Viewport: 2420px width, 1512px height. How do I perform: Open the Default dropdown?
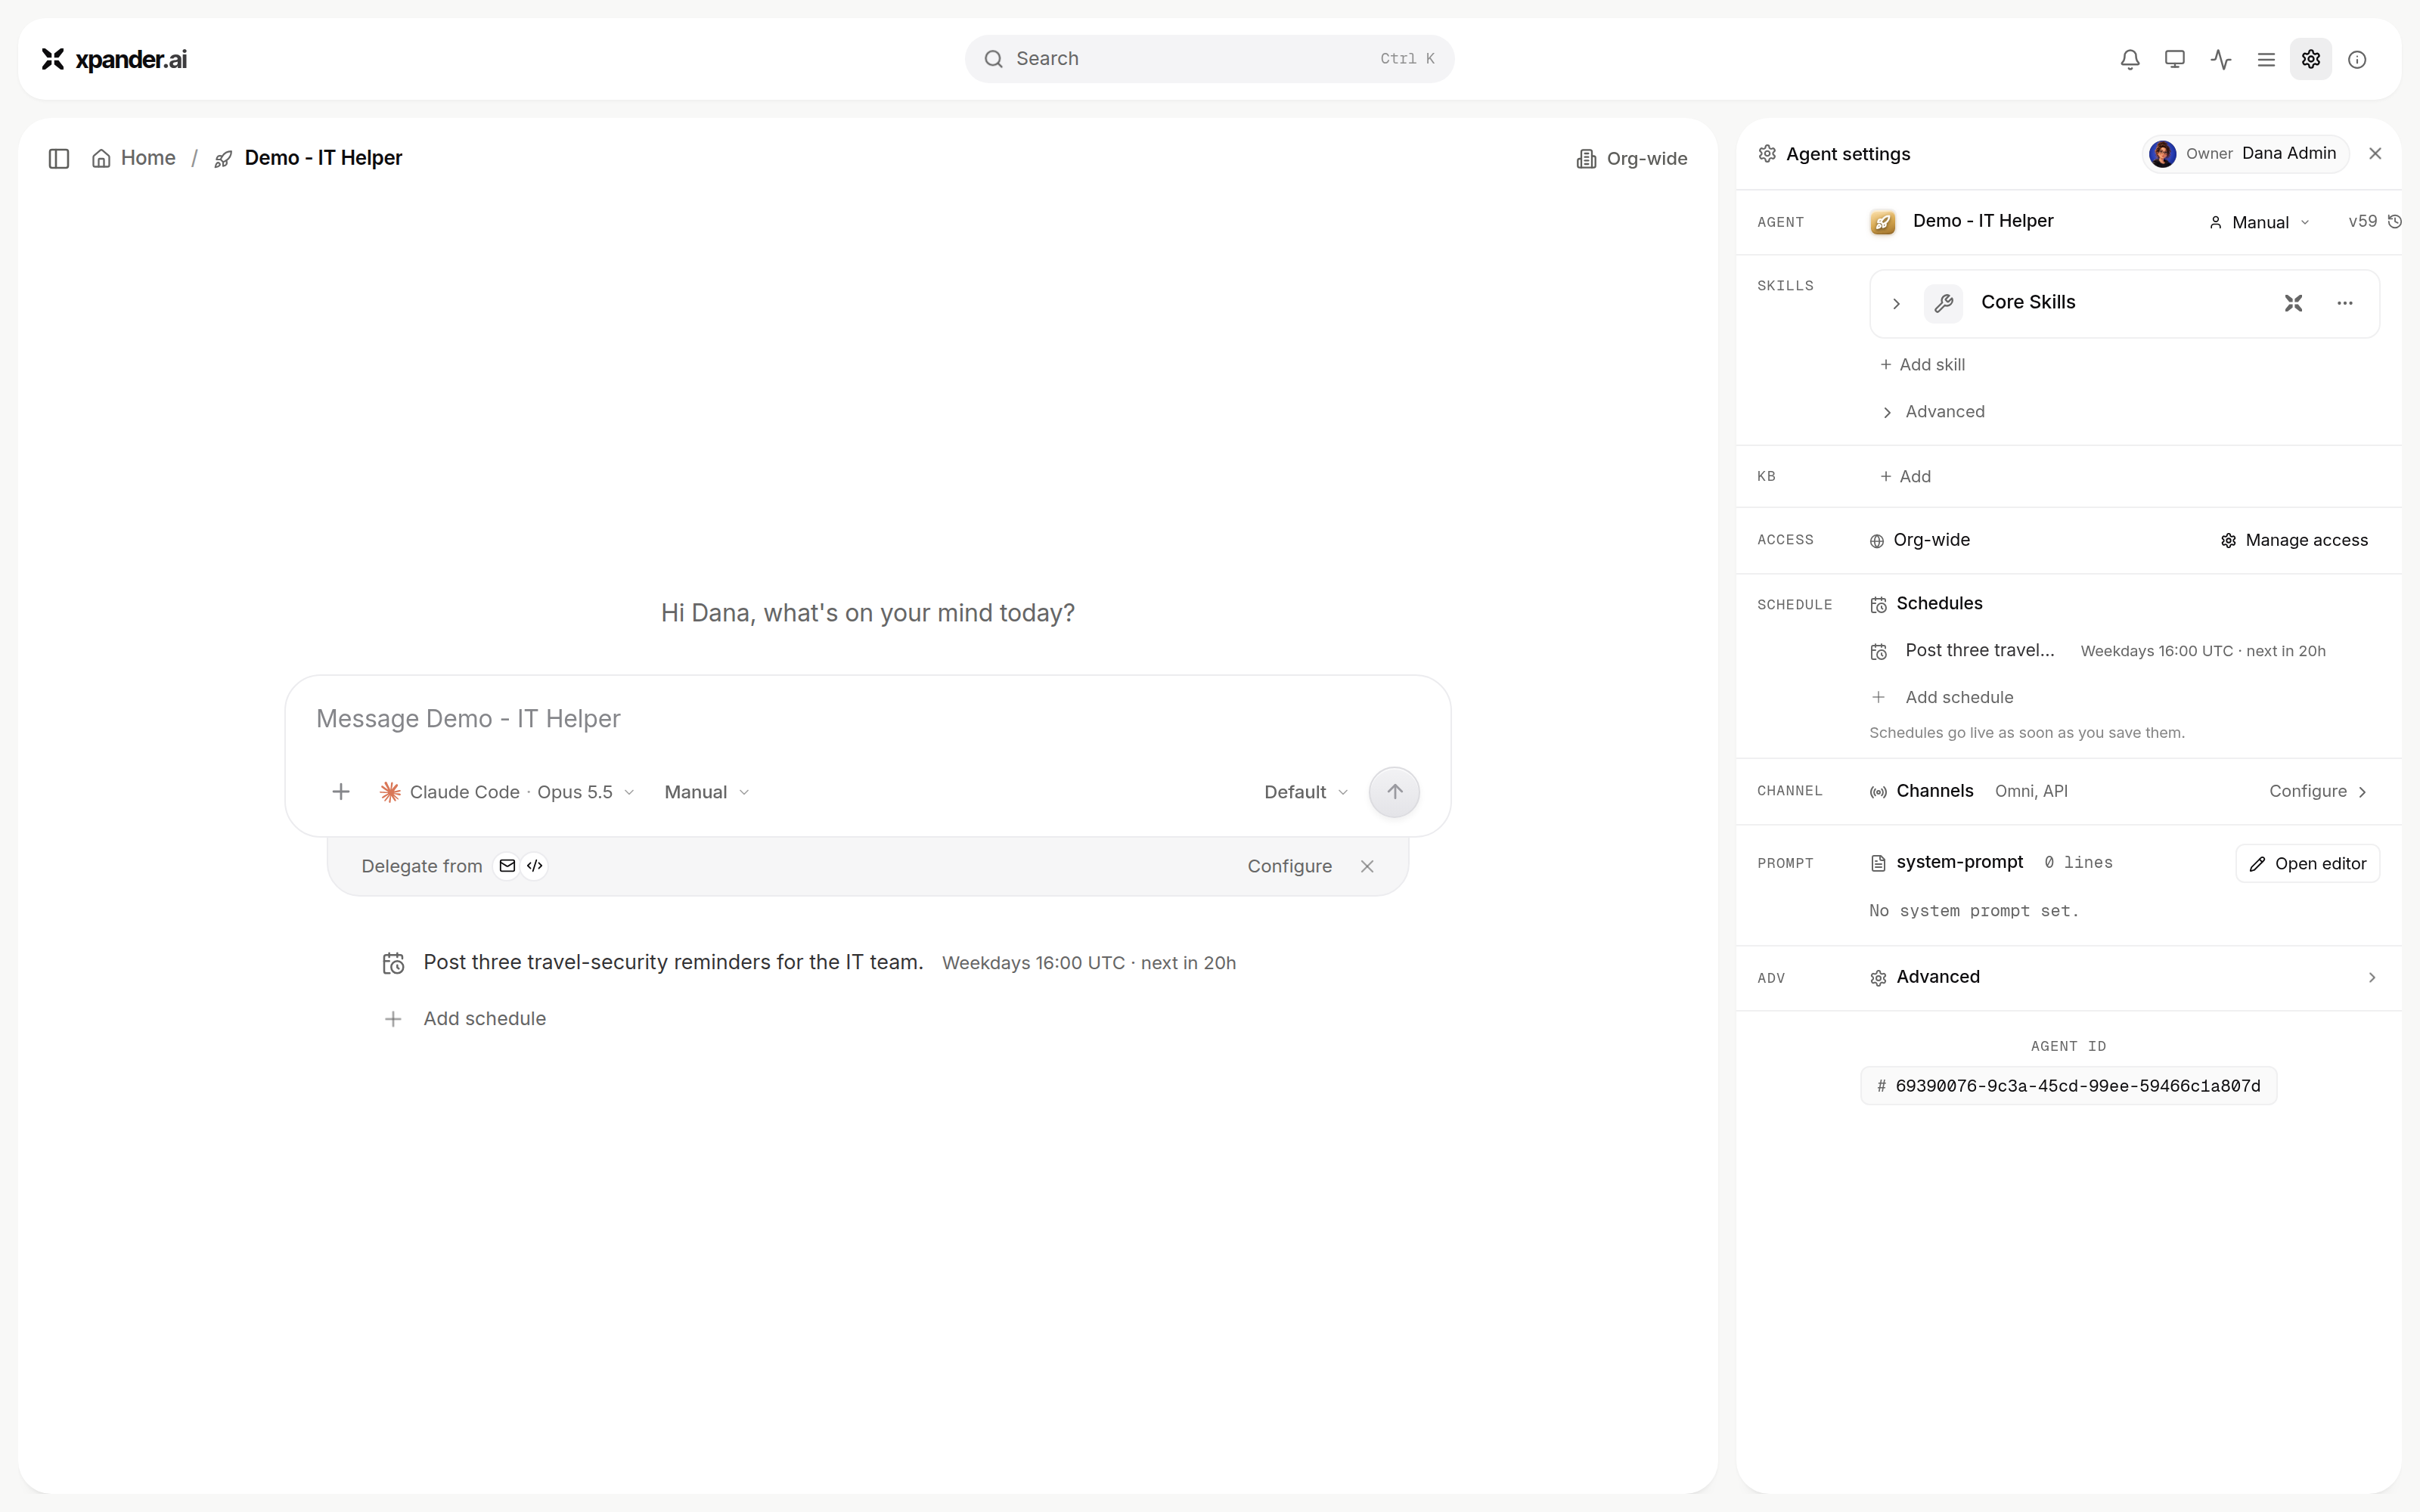coord(1306,792)
